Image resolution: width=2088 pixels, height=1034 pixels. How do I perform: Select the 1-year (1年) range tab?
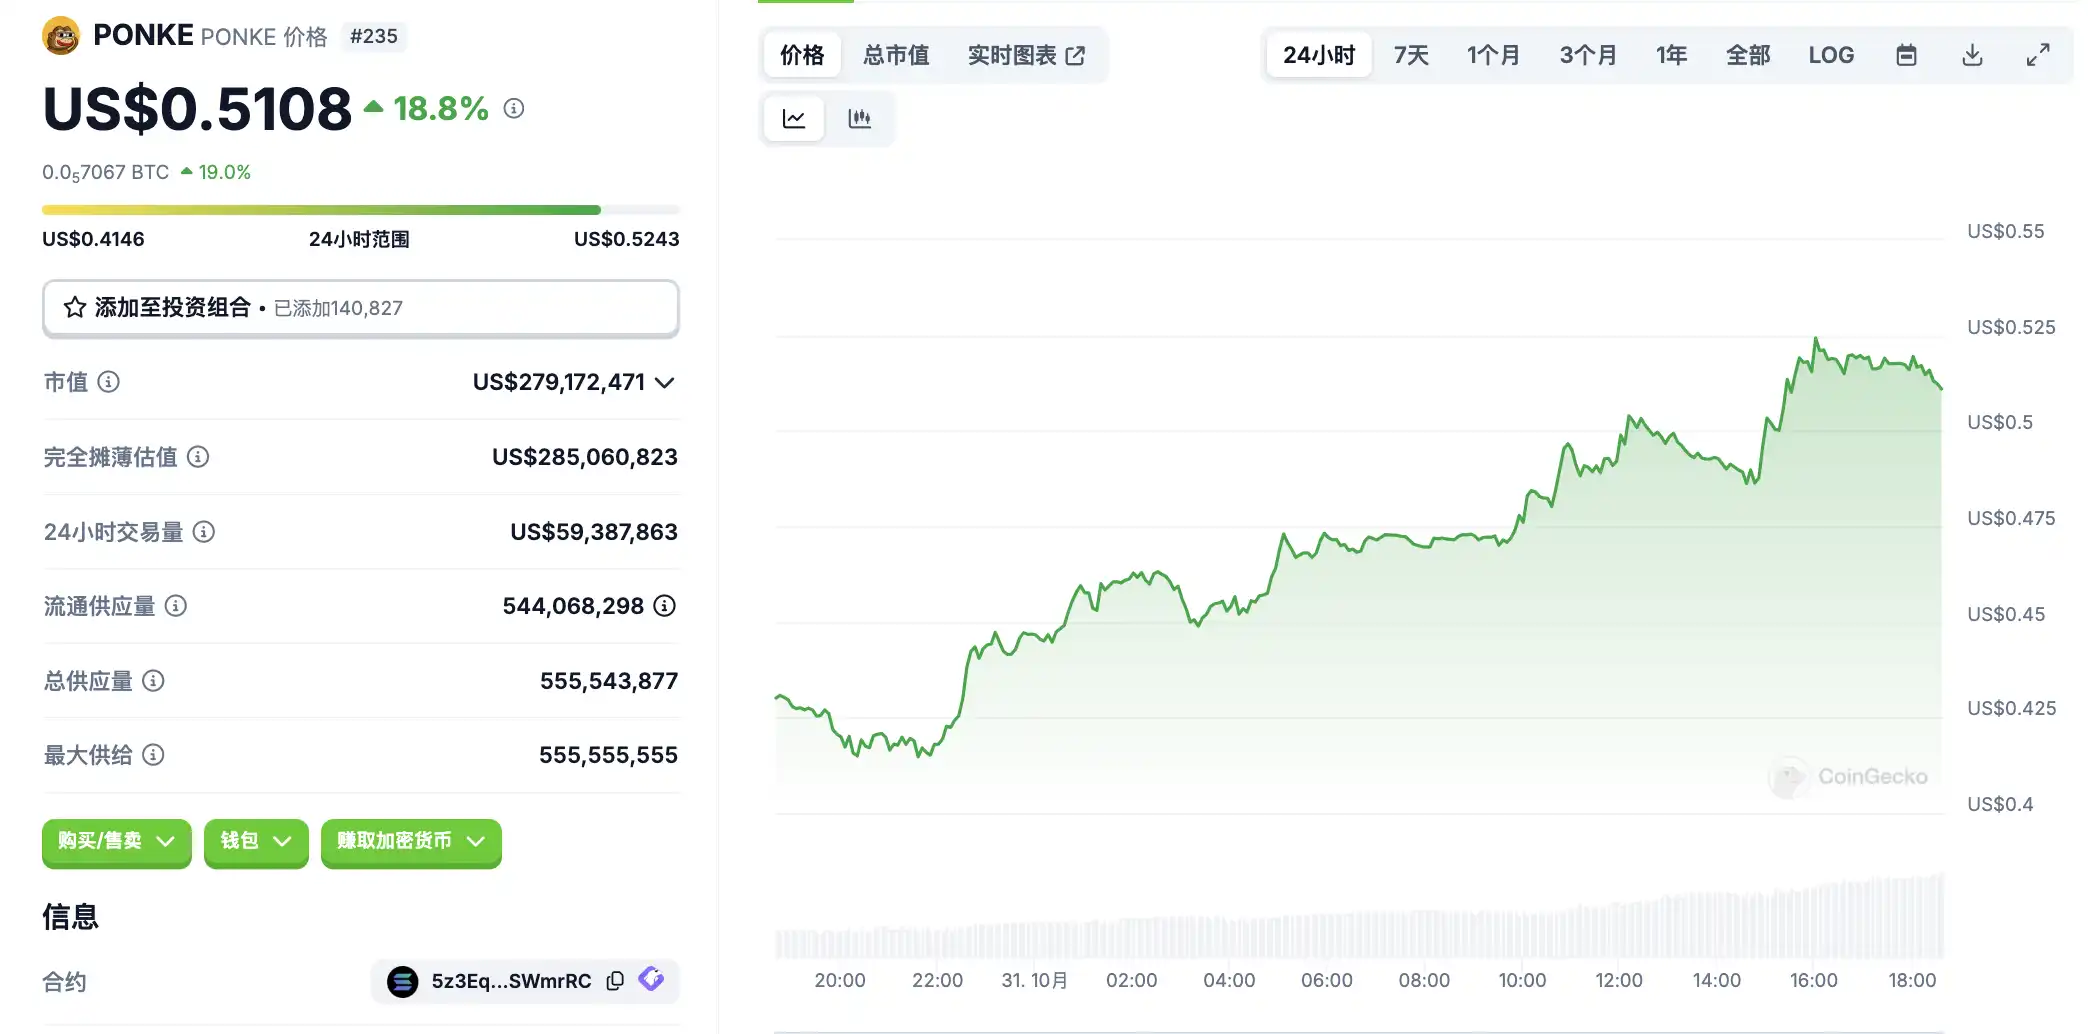[1671, 55]
